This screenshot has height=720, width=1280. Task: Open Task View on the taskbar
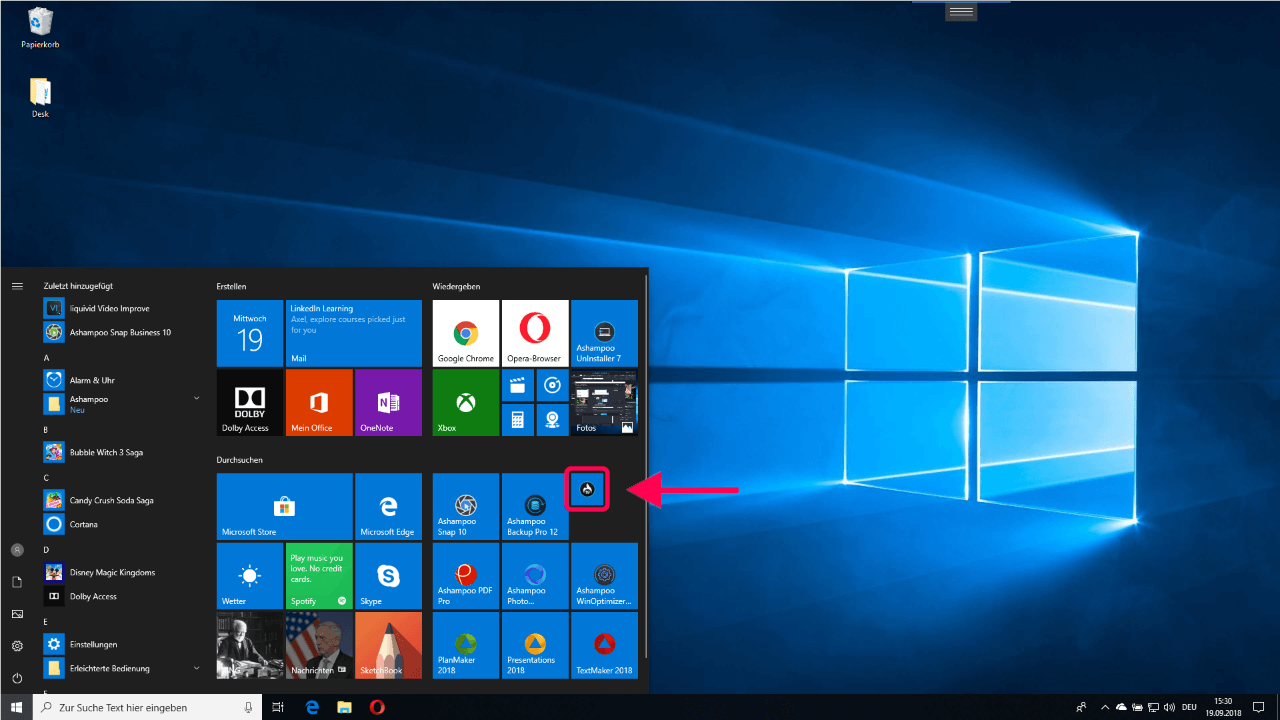point(279,707)
